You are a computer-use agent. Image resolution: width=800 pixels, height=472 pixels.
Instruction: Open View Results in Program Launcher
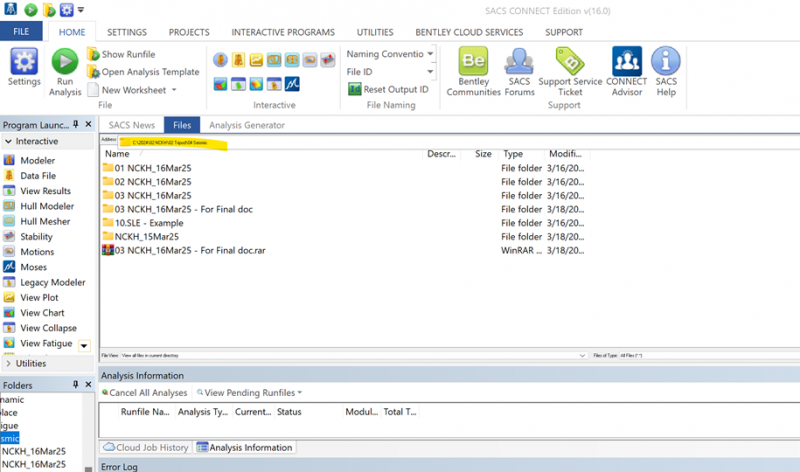[45, 191]
